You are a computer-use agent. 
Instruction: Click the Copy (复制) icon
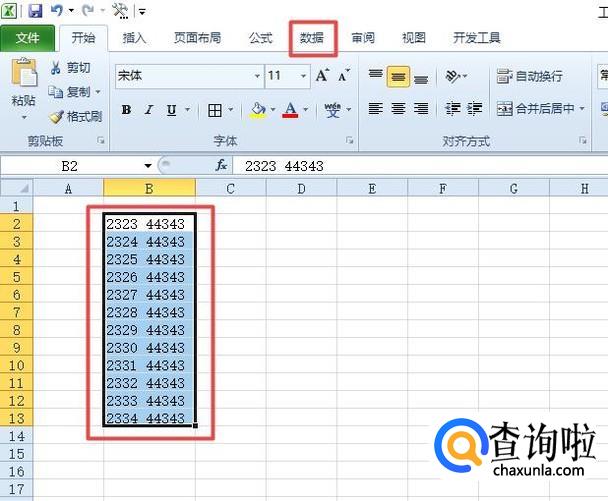click(55, 92)
